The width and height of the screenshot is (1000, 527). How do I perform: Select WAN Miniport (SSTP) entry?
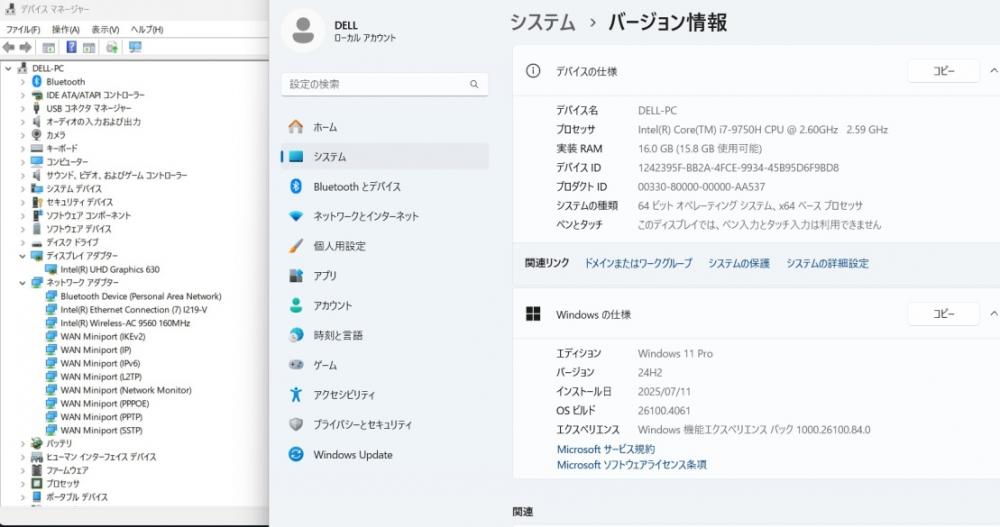tap(101, 430)
